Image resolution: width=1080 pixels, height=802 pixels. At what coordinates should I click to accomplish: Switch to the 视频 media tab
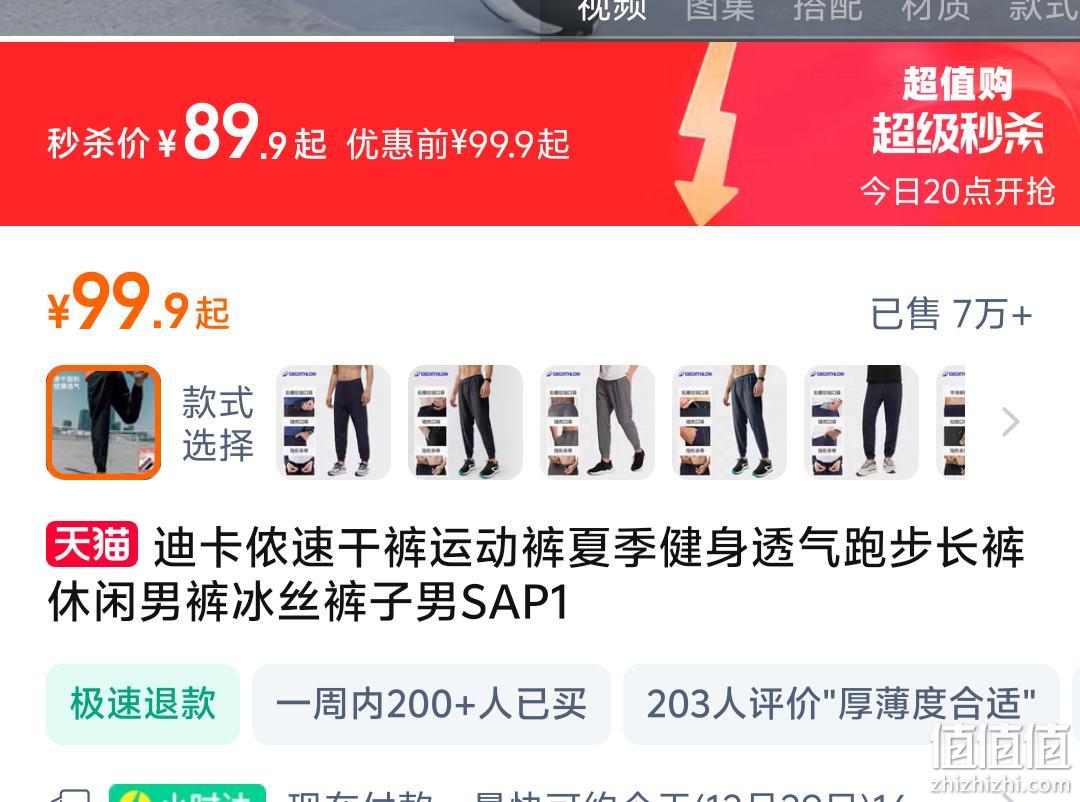click(x=612, y=9)
